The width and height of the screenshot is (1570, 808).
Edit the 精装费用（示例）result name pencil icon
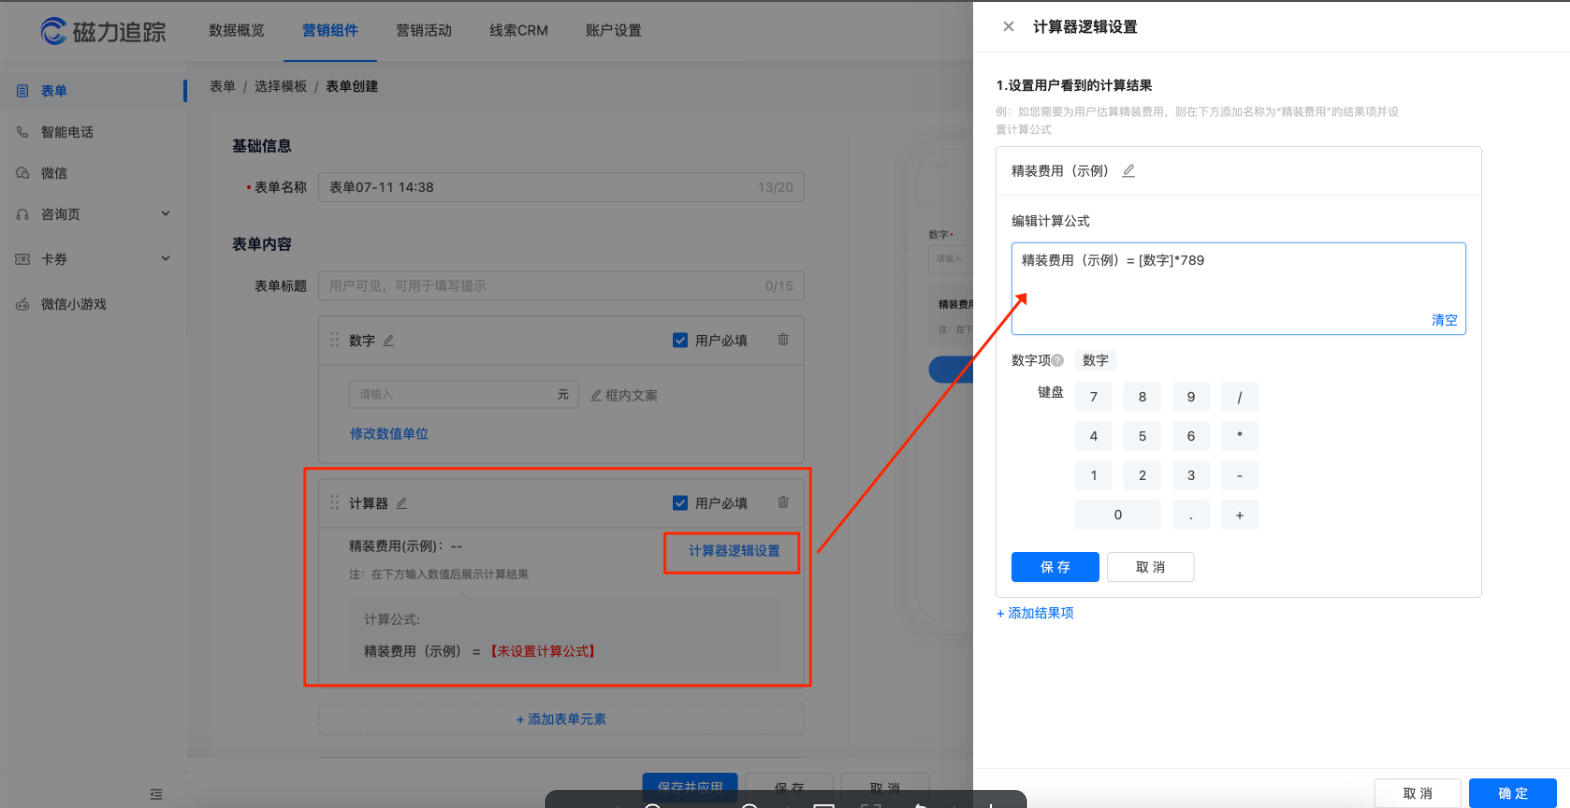pyautogui.click(x=1128, y=171)
